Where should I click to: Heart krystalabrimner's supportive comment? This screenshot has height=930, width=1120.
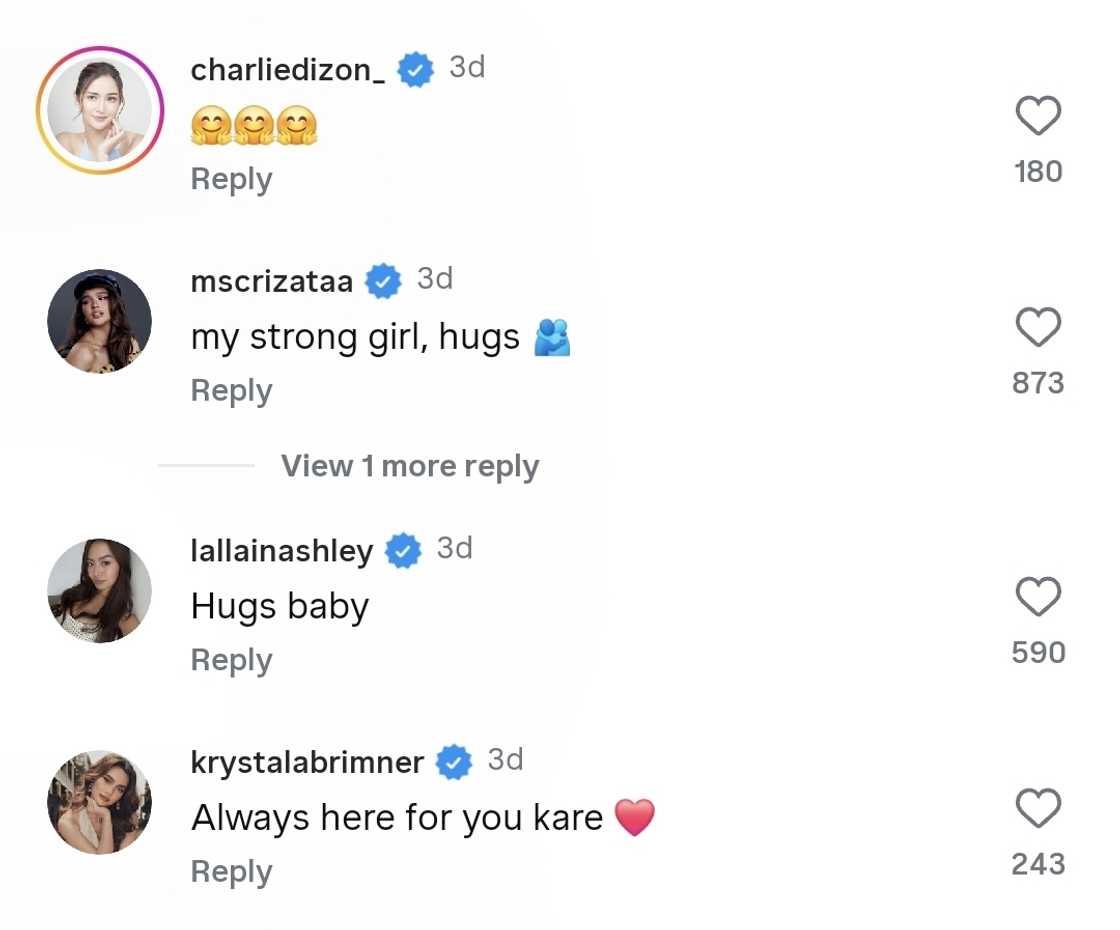(x=1038, y=806)
